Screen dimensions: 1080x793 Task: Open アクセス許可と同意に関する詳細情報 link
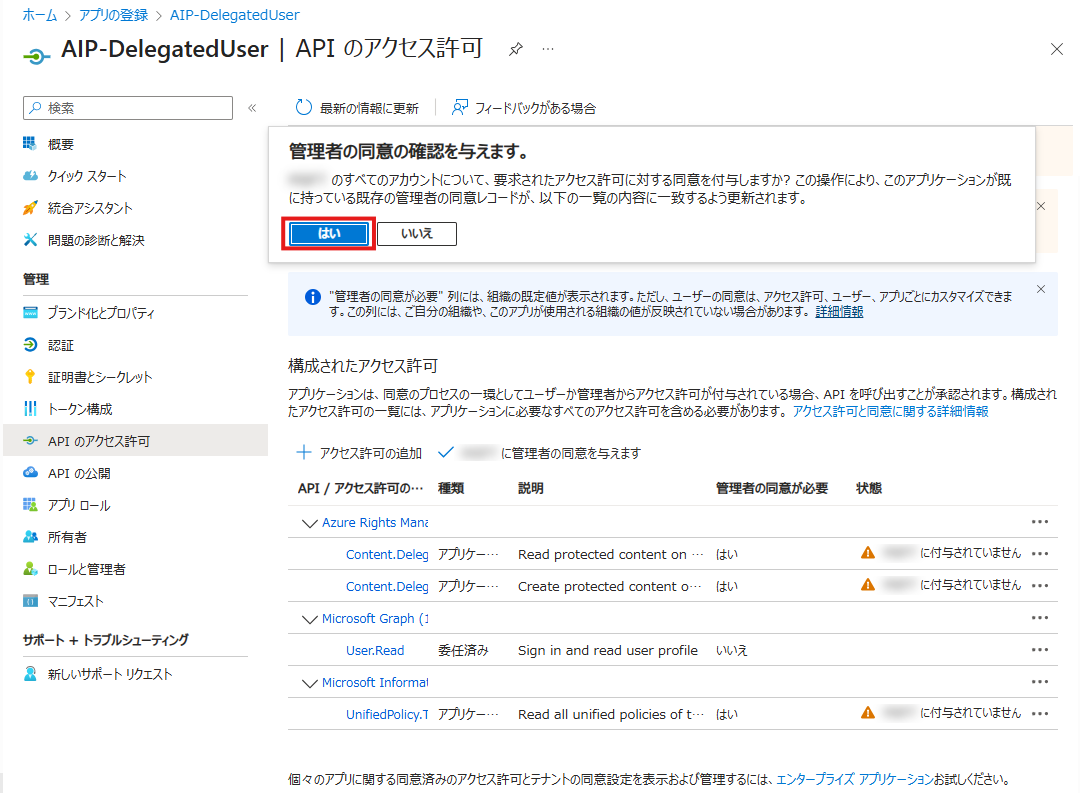890,411
